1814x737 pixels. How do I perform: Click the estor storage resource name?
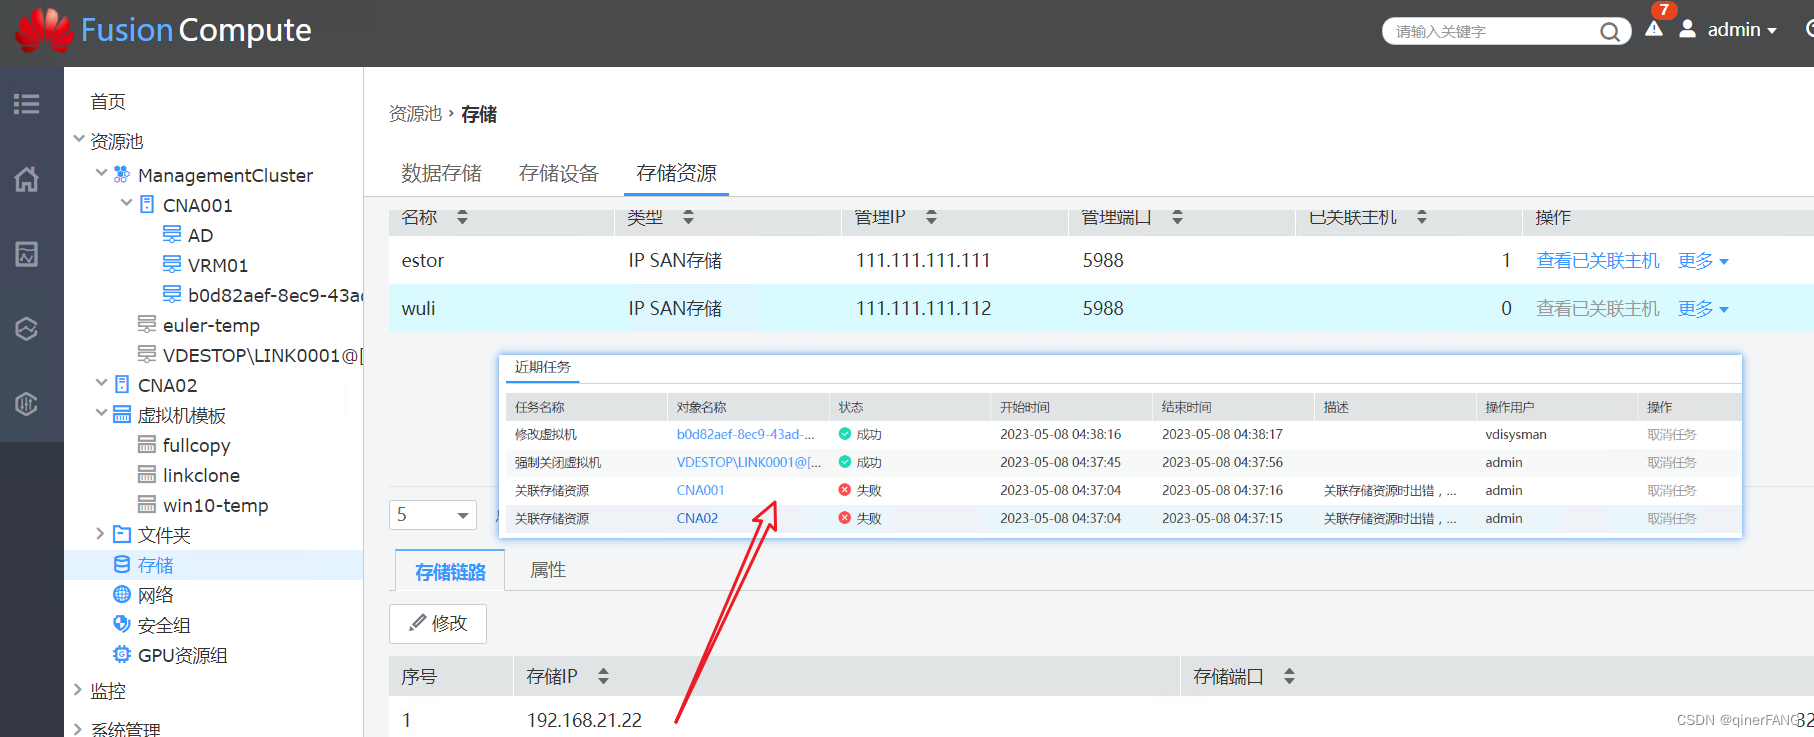[422, 261]
